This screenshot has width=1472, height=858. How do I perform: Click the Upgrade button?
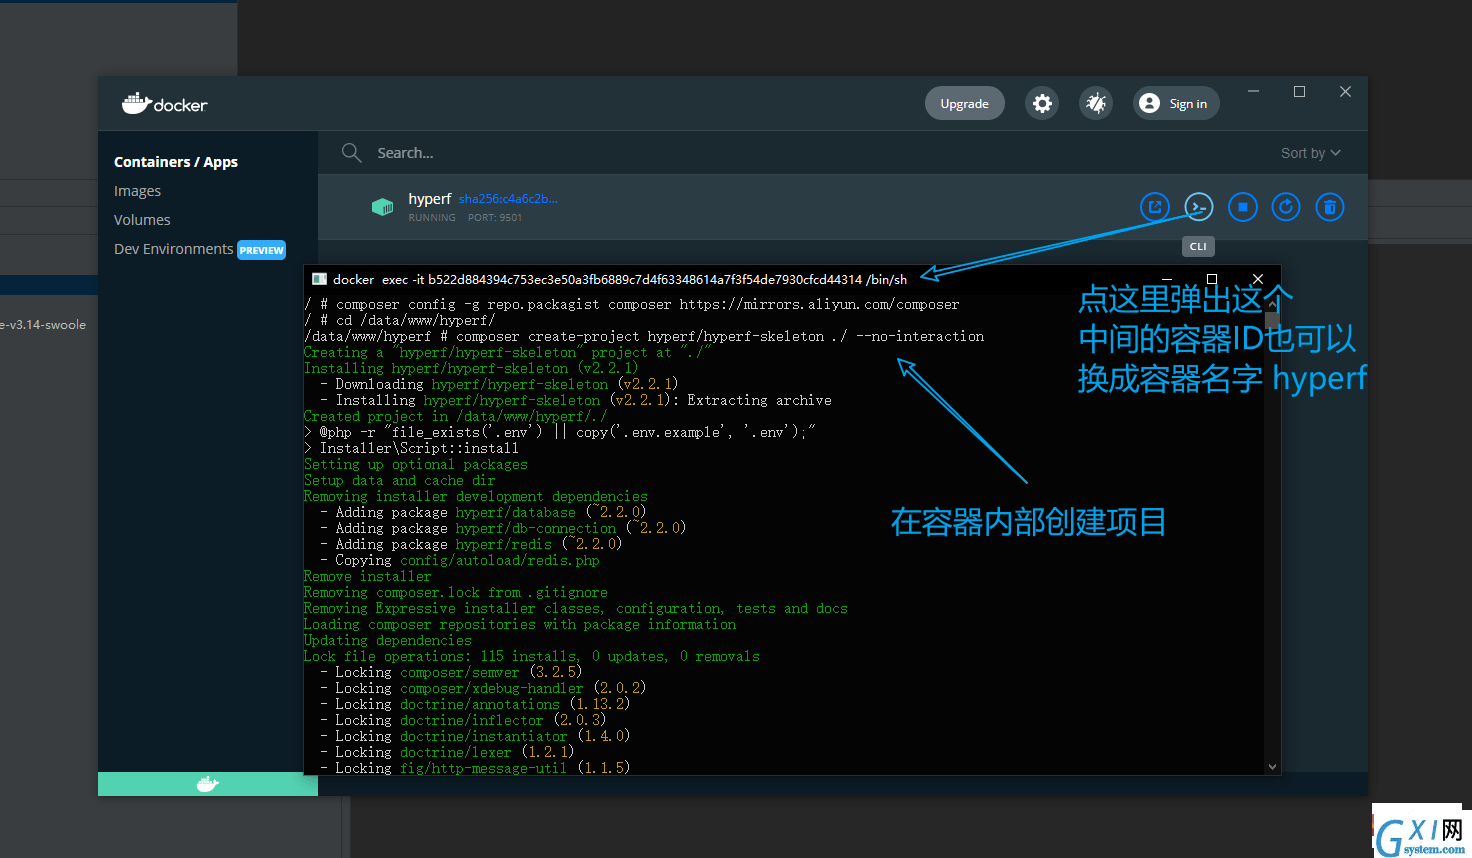964,103
